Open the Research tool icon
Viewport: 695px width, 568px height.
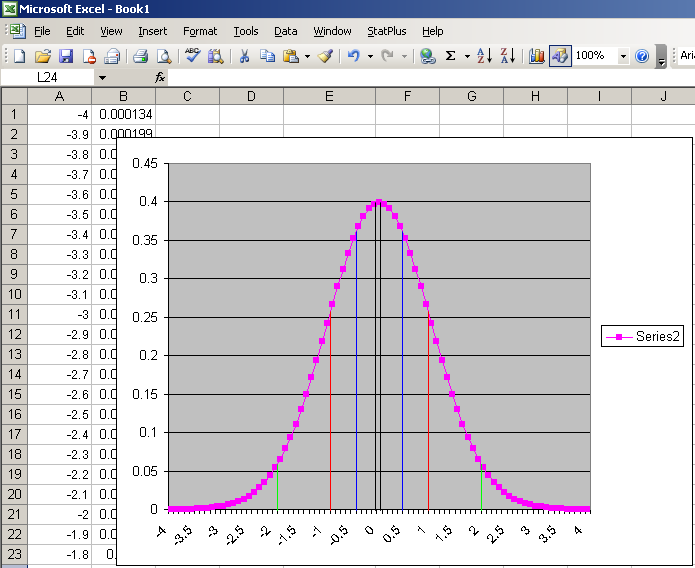click(x=216, y=56)
